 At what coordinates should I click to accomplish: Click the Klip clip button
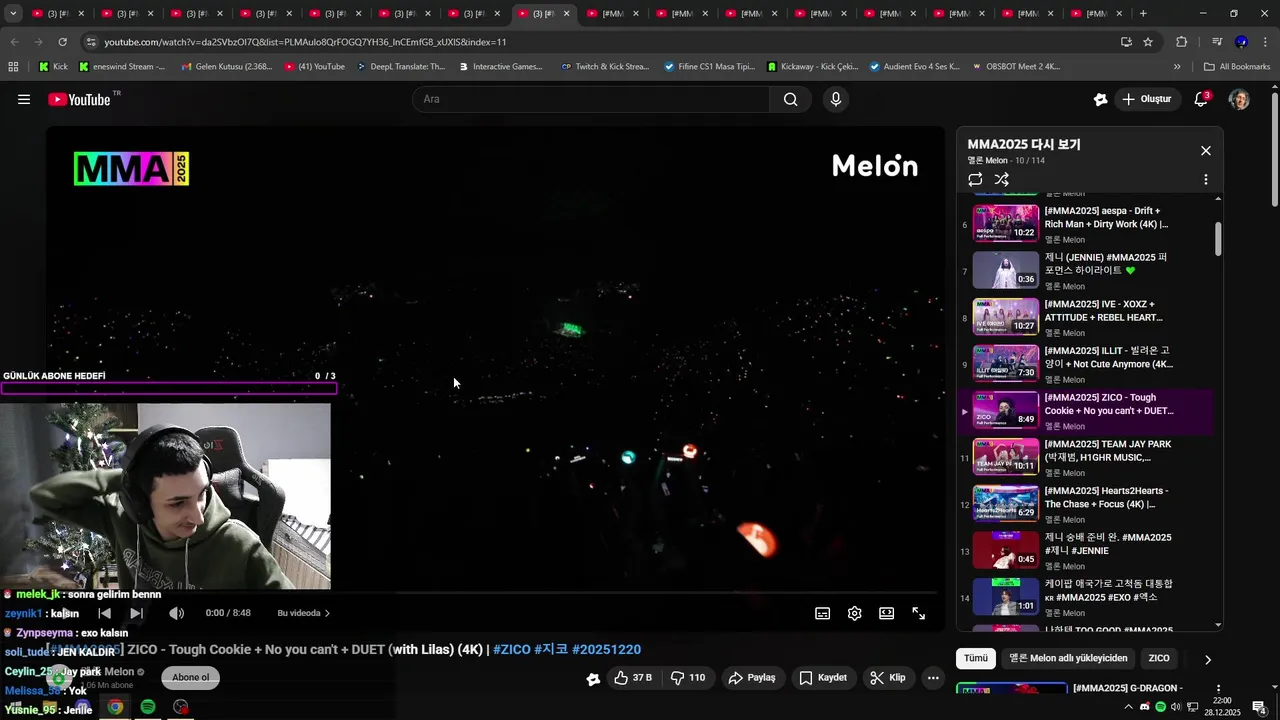[x=888, y=678]
